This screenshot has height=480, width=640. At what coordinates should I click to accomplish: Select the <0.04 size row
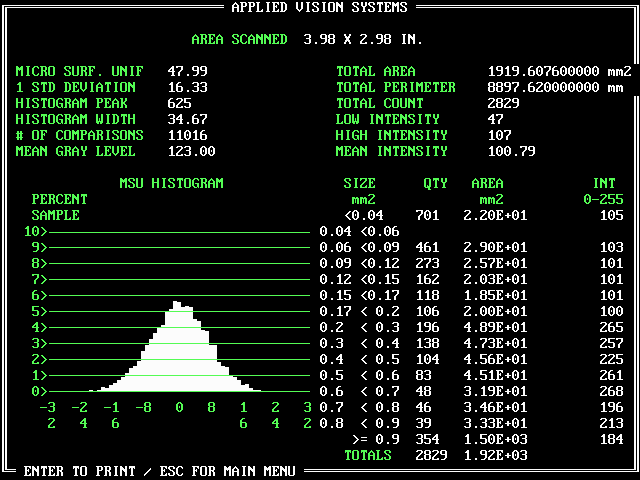(364, 215)
